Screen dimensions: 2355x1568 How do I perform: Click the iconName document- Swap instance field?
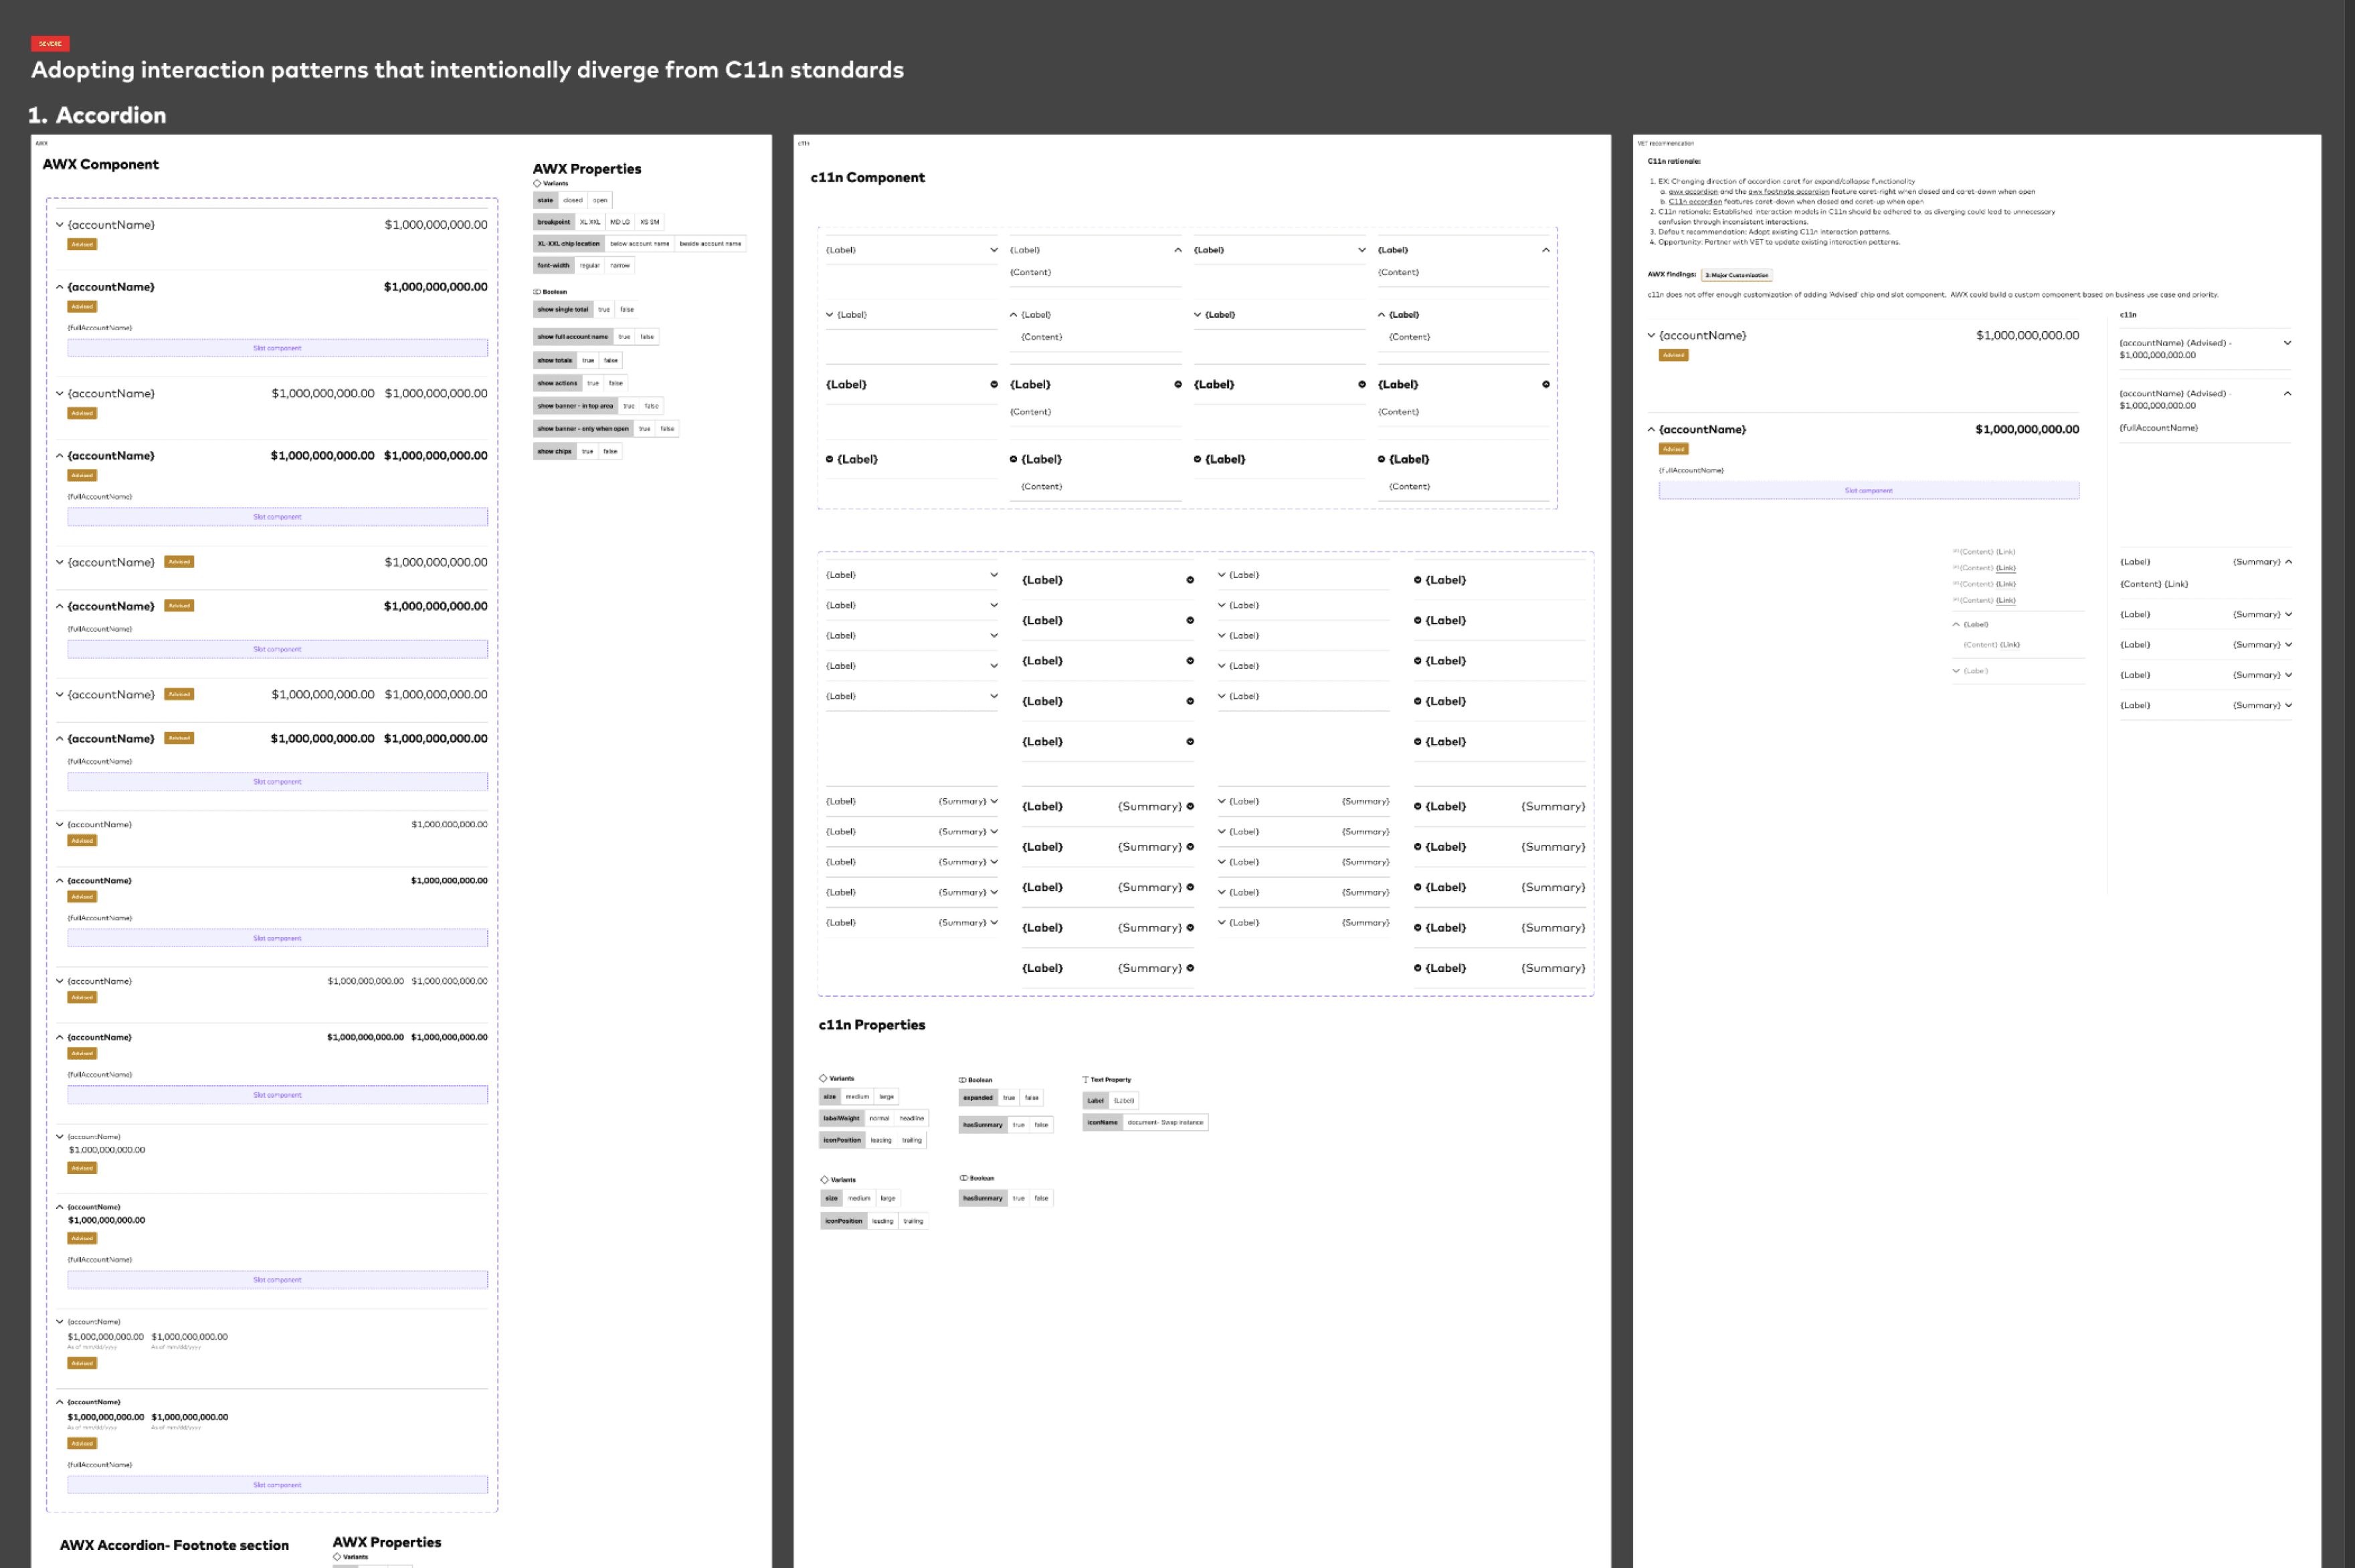tap(1165, 1122)
